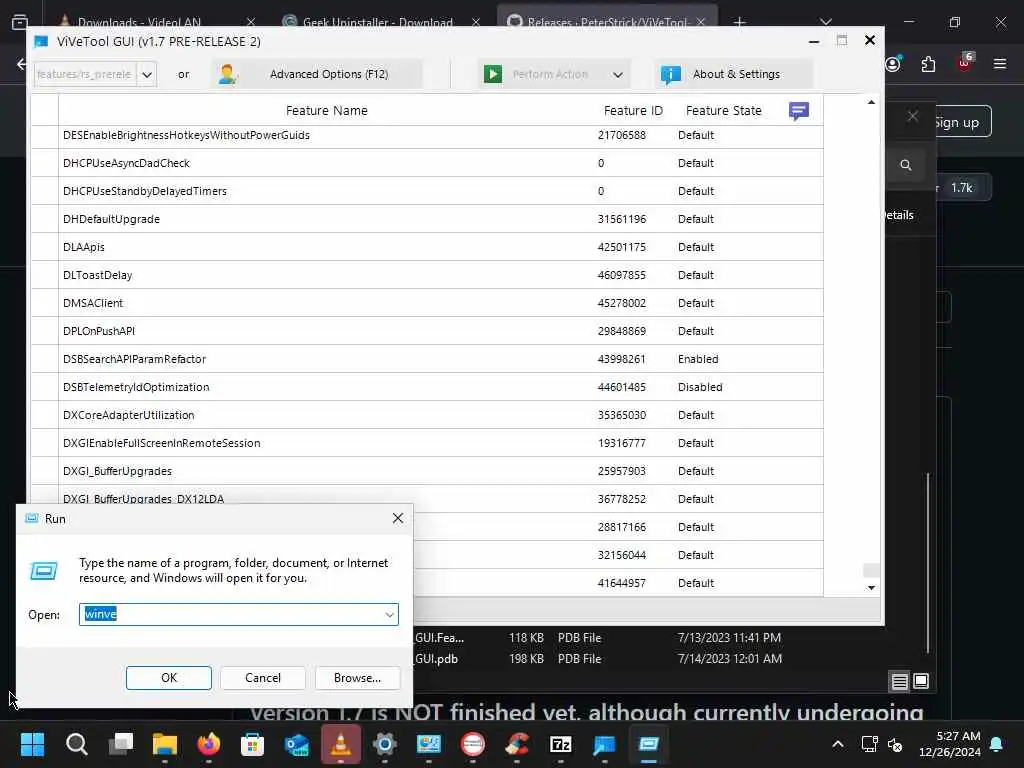Select DSBSearchAPIParamRefactor feature row

(x=427, y=359)
